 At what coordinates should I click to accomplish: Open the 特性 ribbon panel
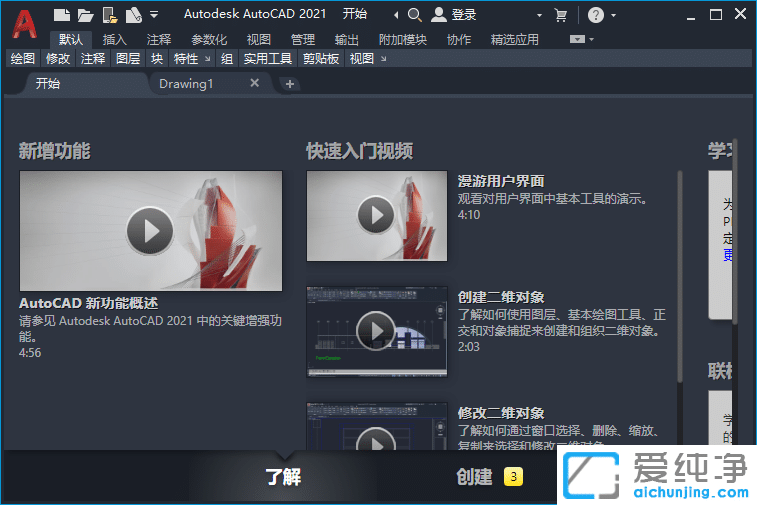coord(186,59)
